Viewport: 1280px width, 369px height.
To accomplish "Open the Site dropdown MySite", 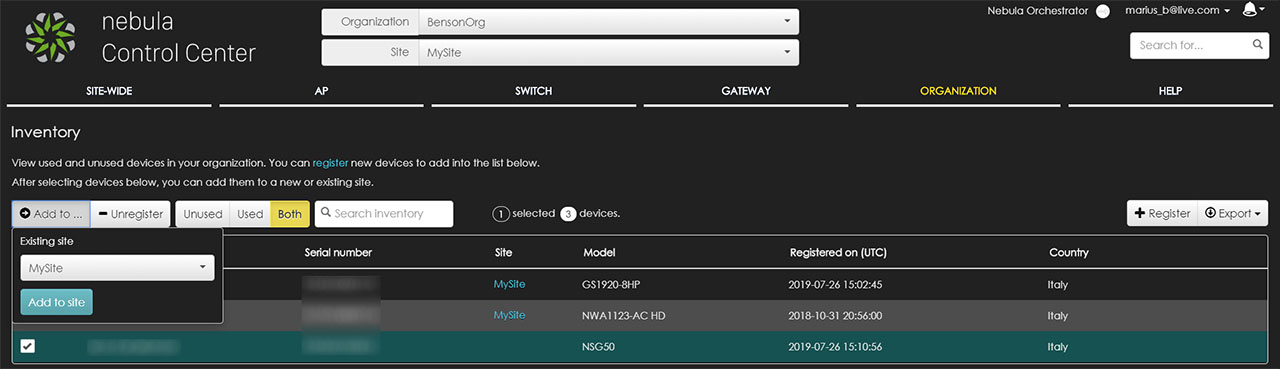I will point(609,52).
